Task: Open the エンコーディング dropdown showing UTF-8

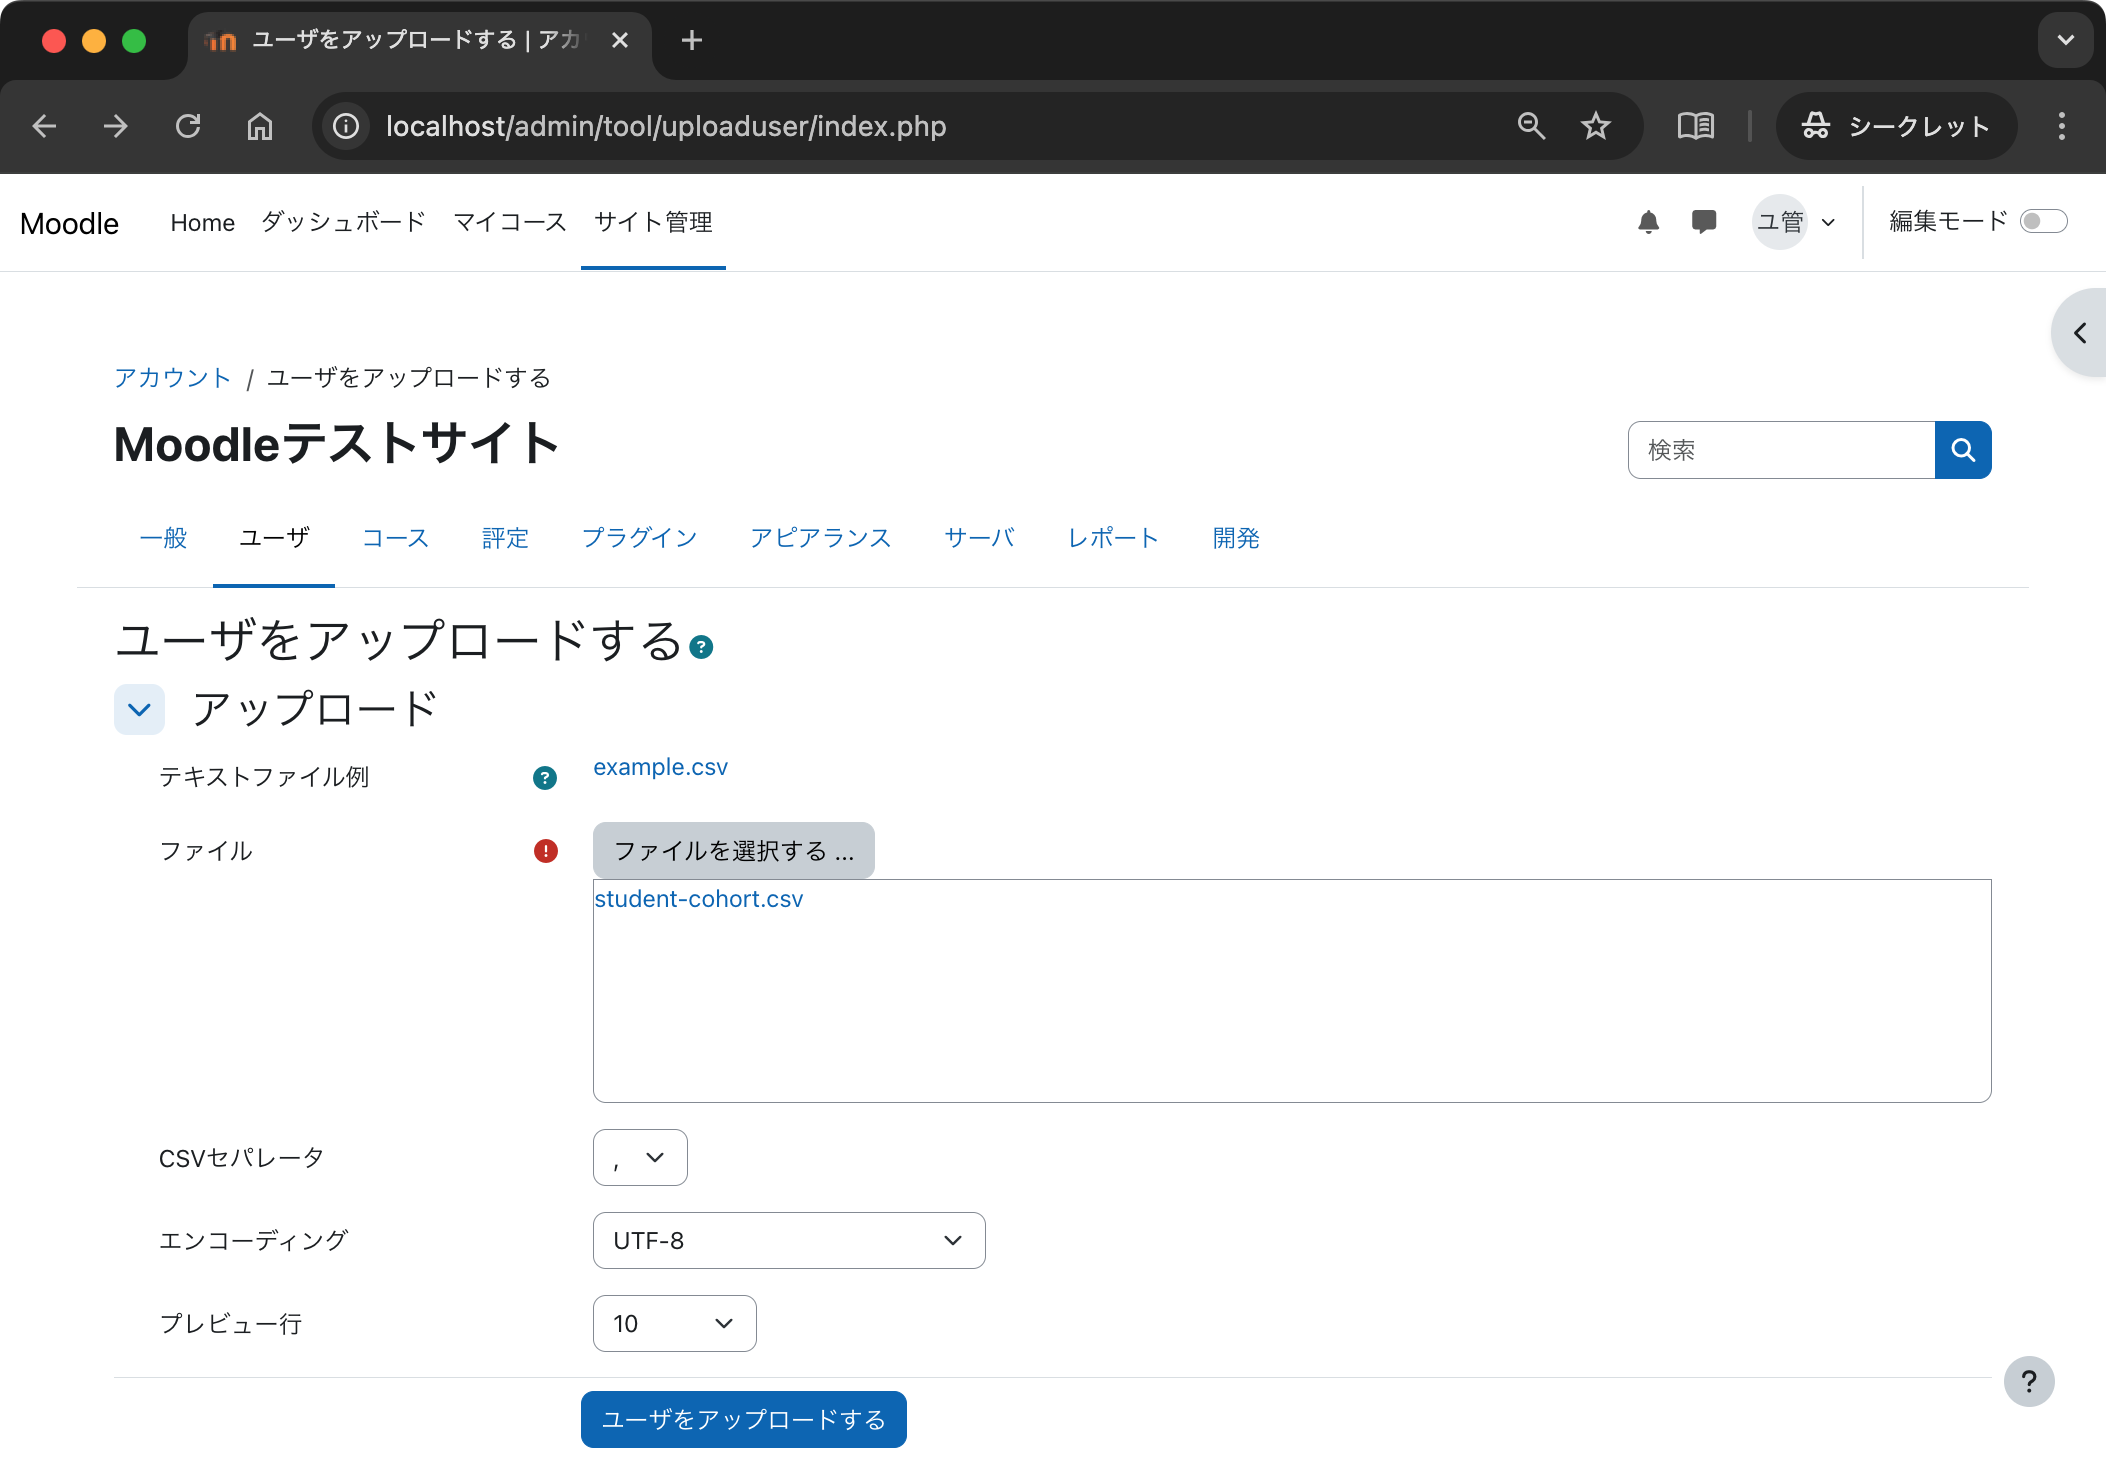Action: coord(788,1240)
